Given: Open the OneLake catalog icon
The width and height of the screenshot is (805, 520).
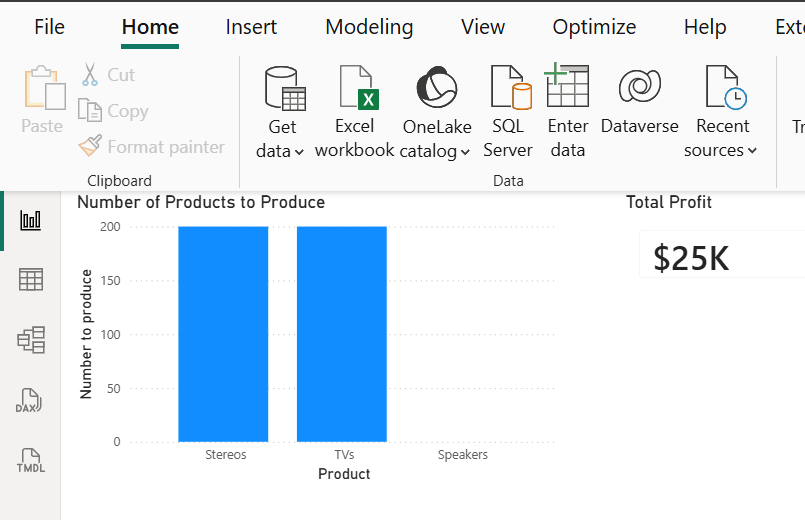Looking at the screenshot, I should (x=436, y=87).
